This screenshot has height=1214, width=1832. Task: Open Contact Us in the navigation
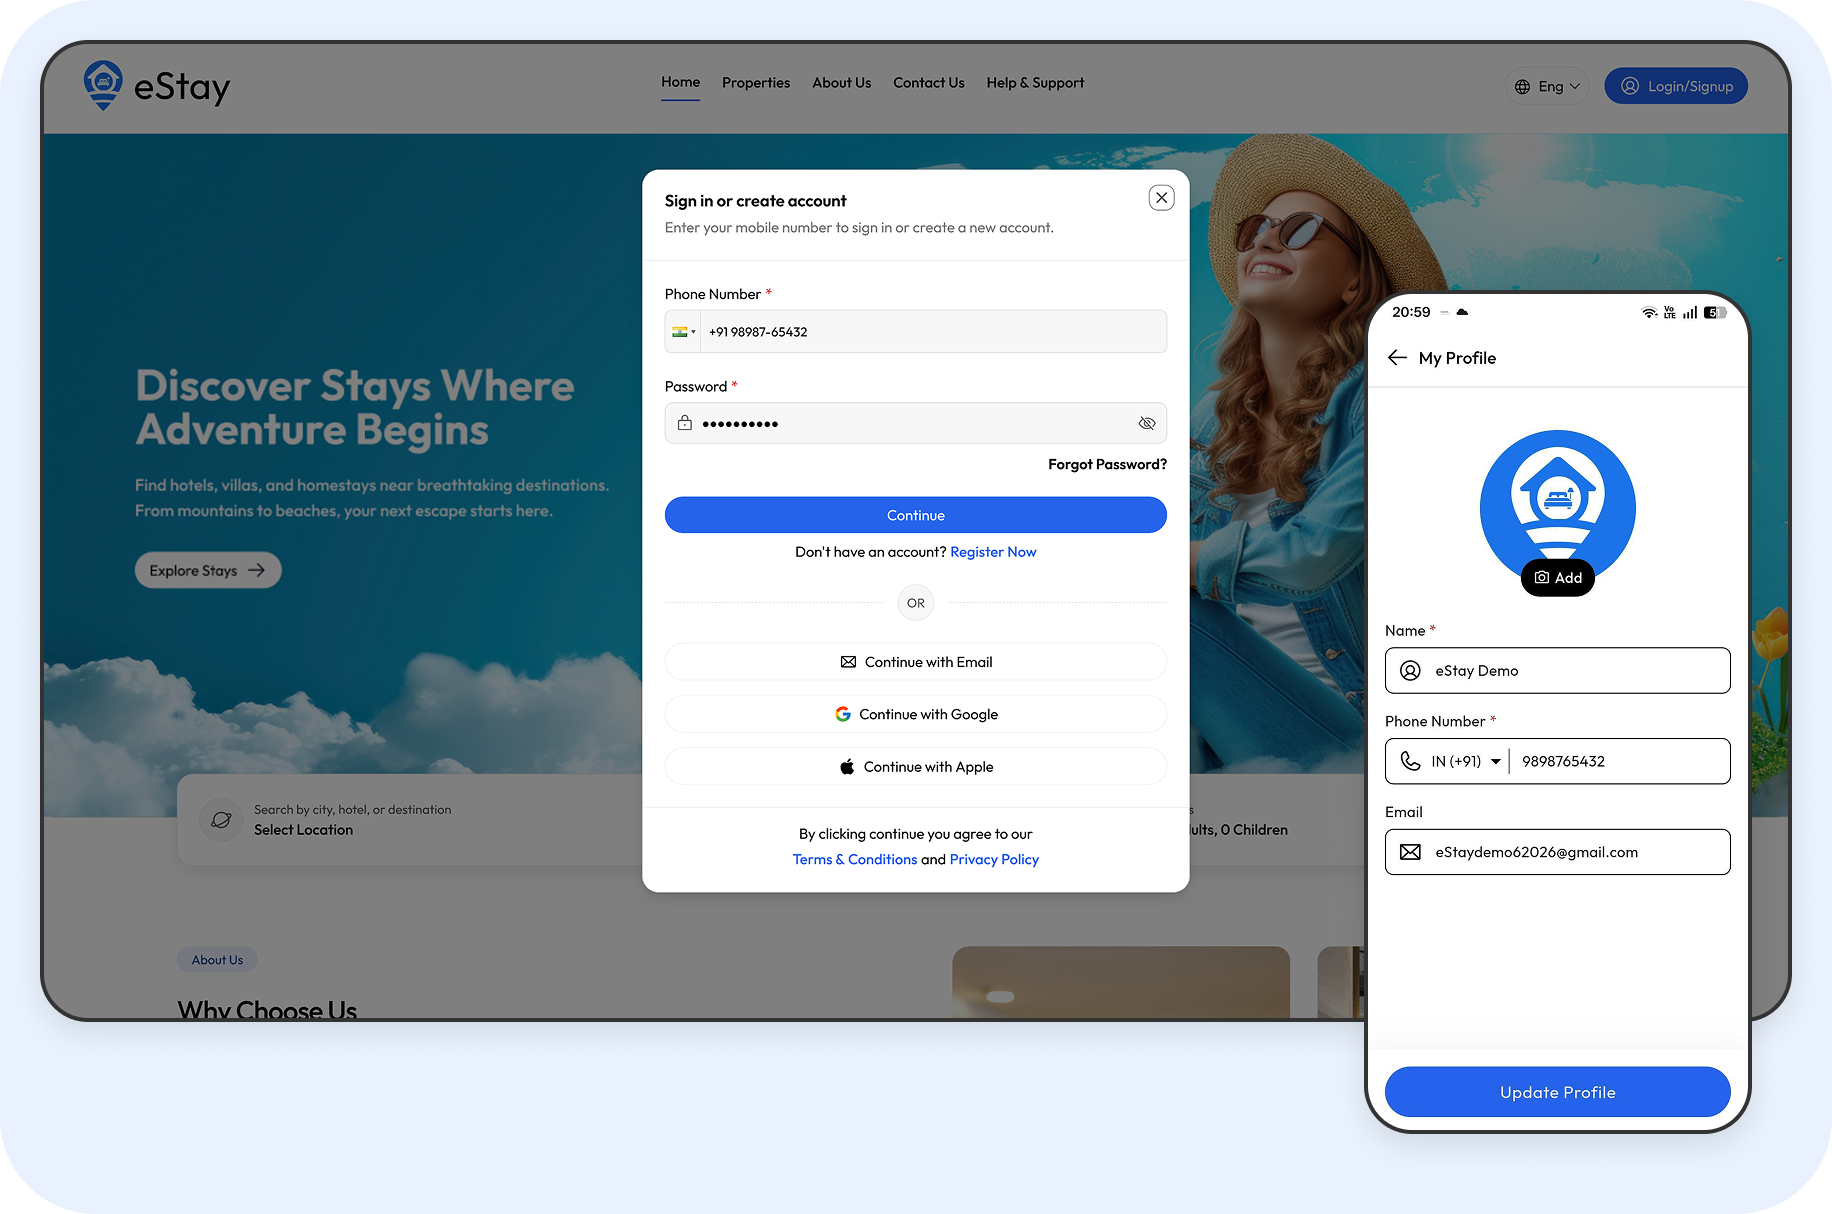pyautogui.click(x=928, y=83)
